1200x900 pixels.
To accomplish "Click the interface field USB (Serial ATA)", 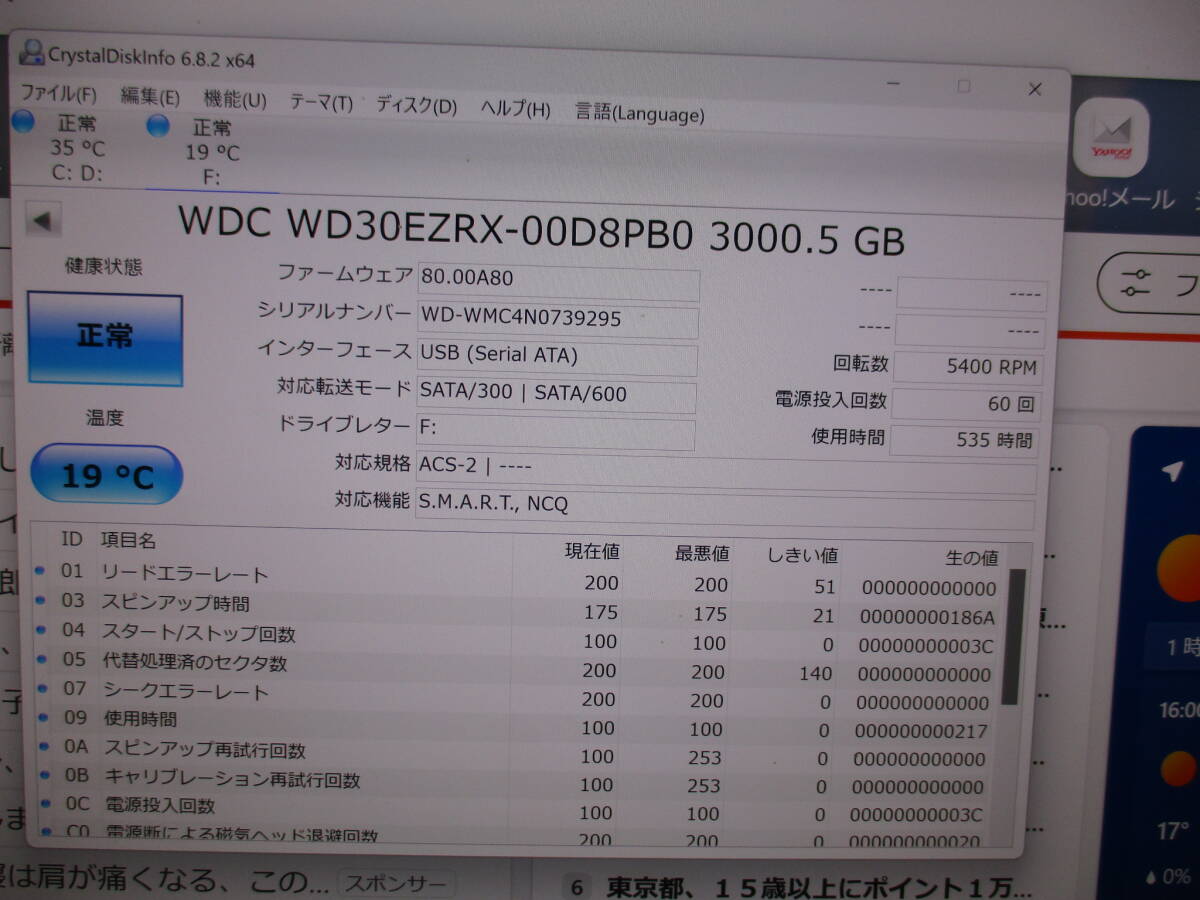I will 556,358.
